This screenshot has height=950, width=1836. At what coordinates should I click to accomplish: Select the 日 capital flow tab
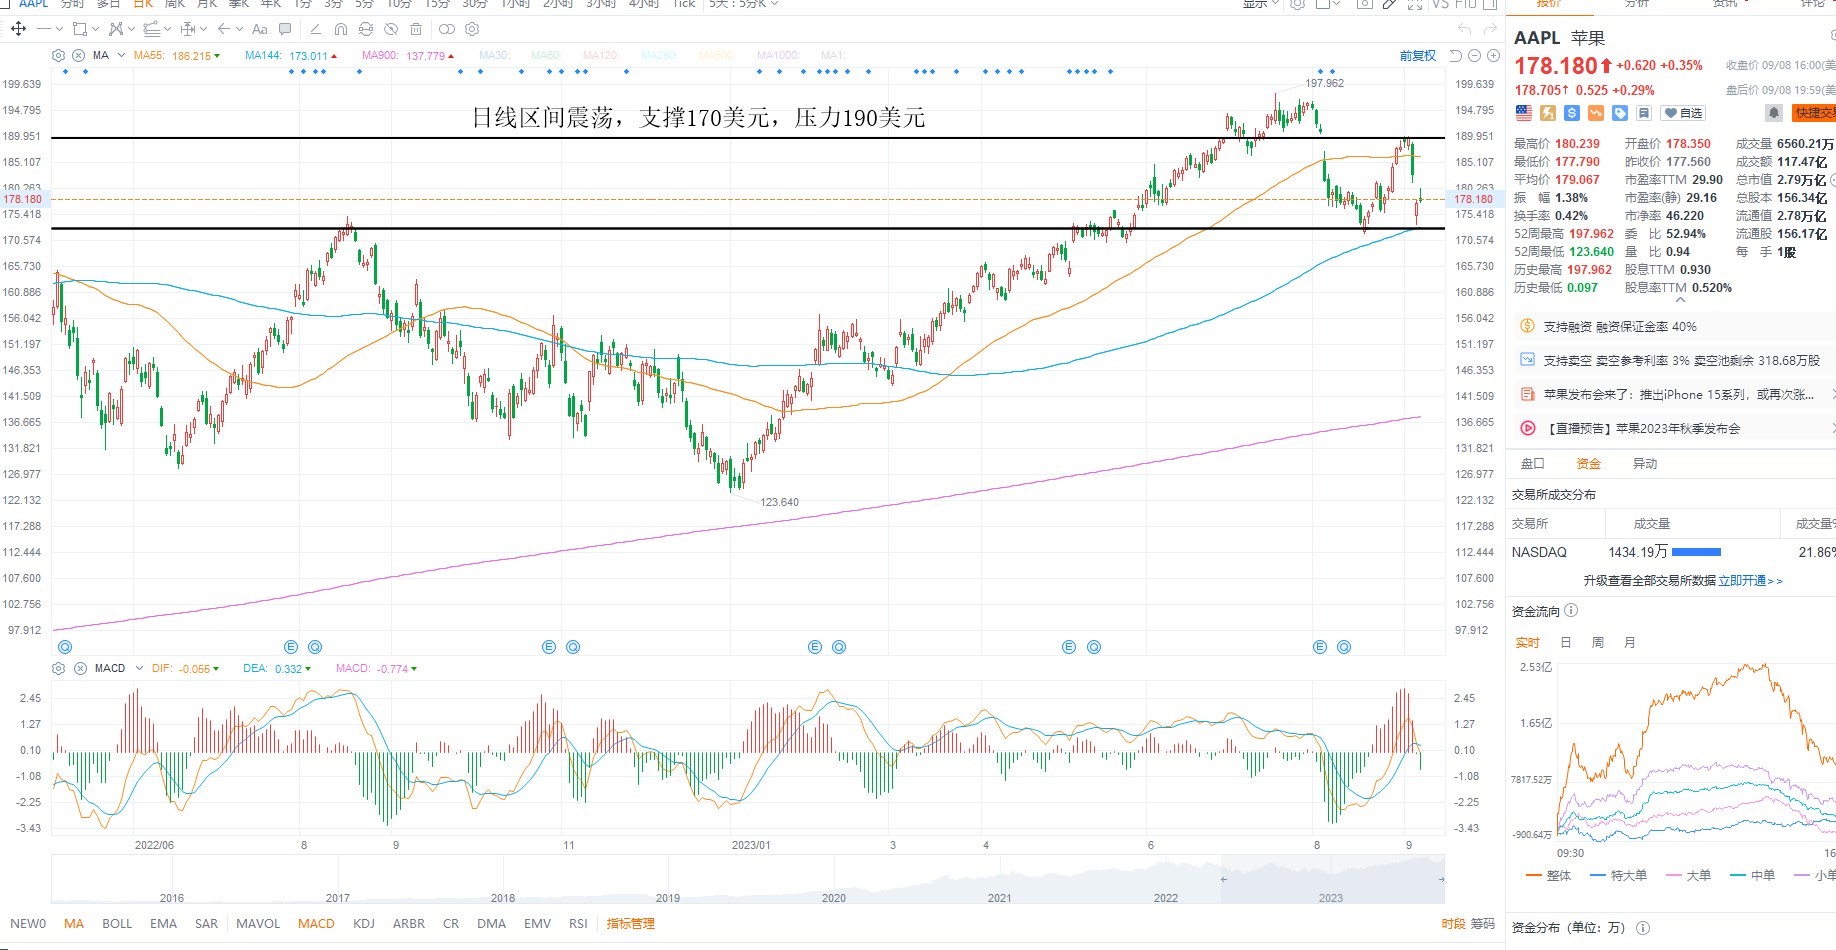(1566, 643)
